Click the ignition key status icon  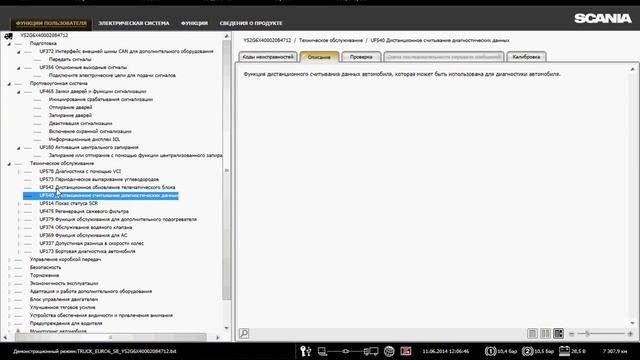click(x=306, y=351)
